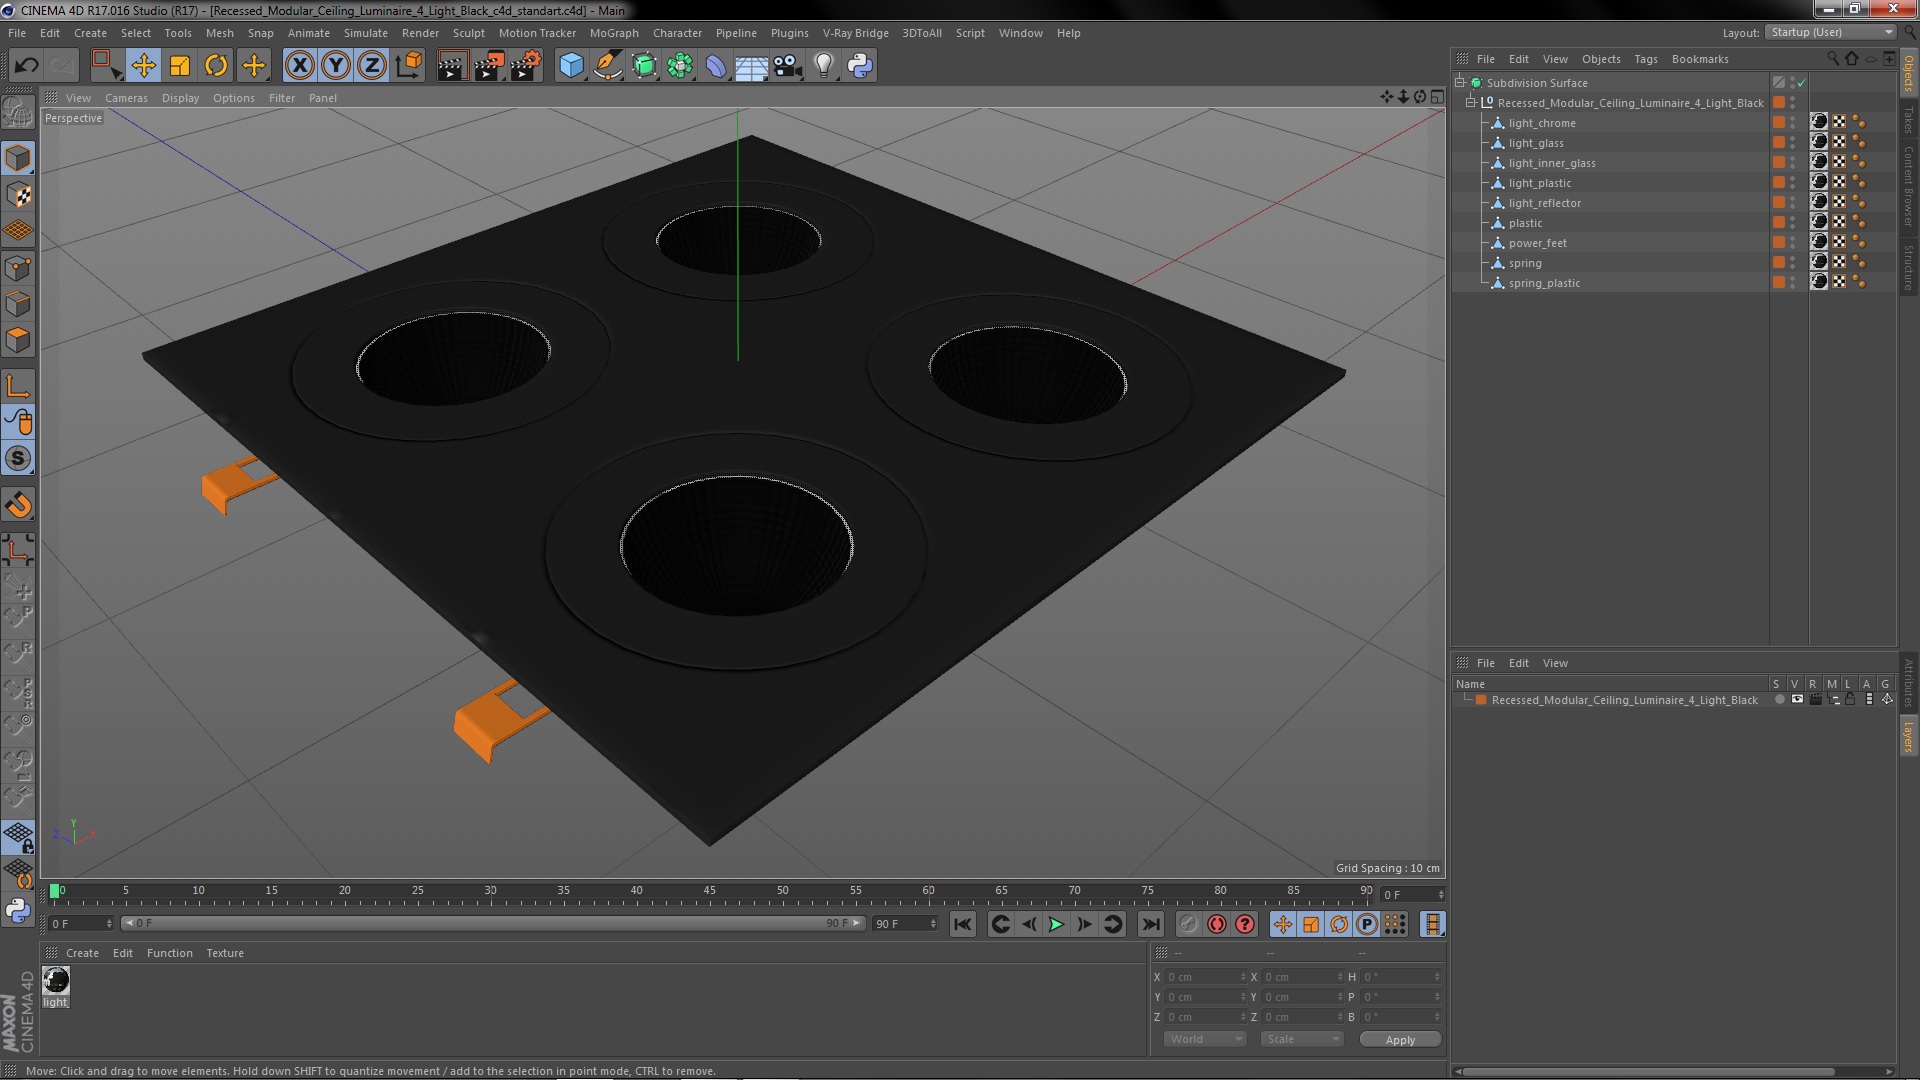Open Edit Render Settings
The height and width of the screenshot is (1080, 1920).
click(525, 66)
